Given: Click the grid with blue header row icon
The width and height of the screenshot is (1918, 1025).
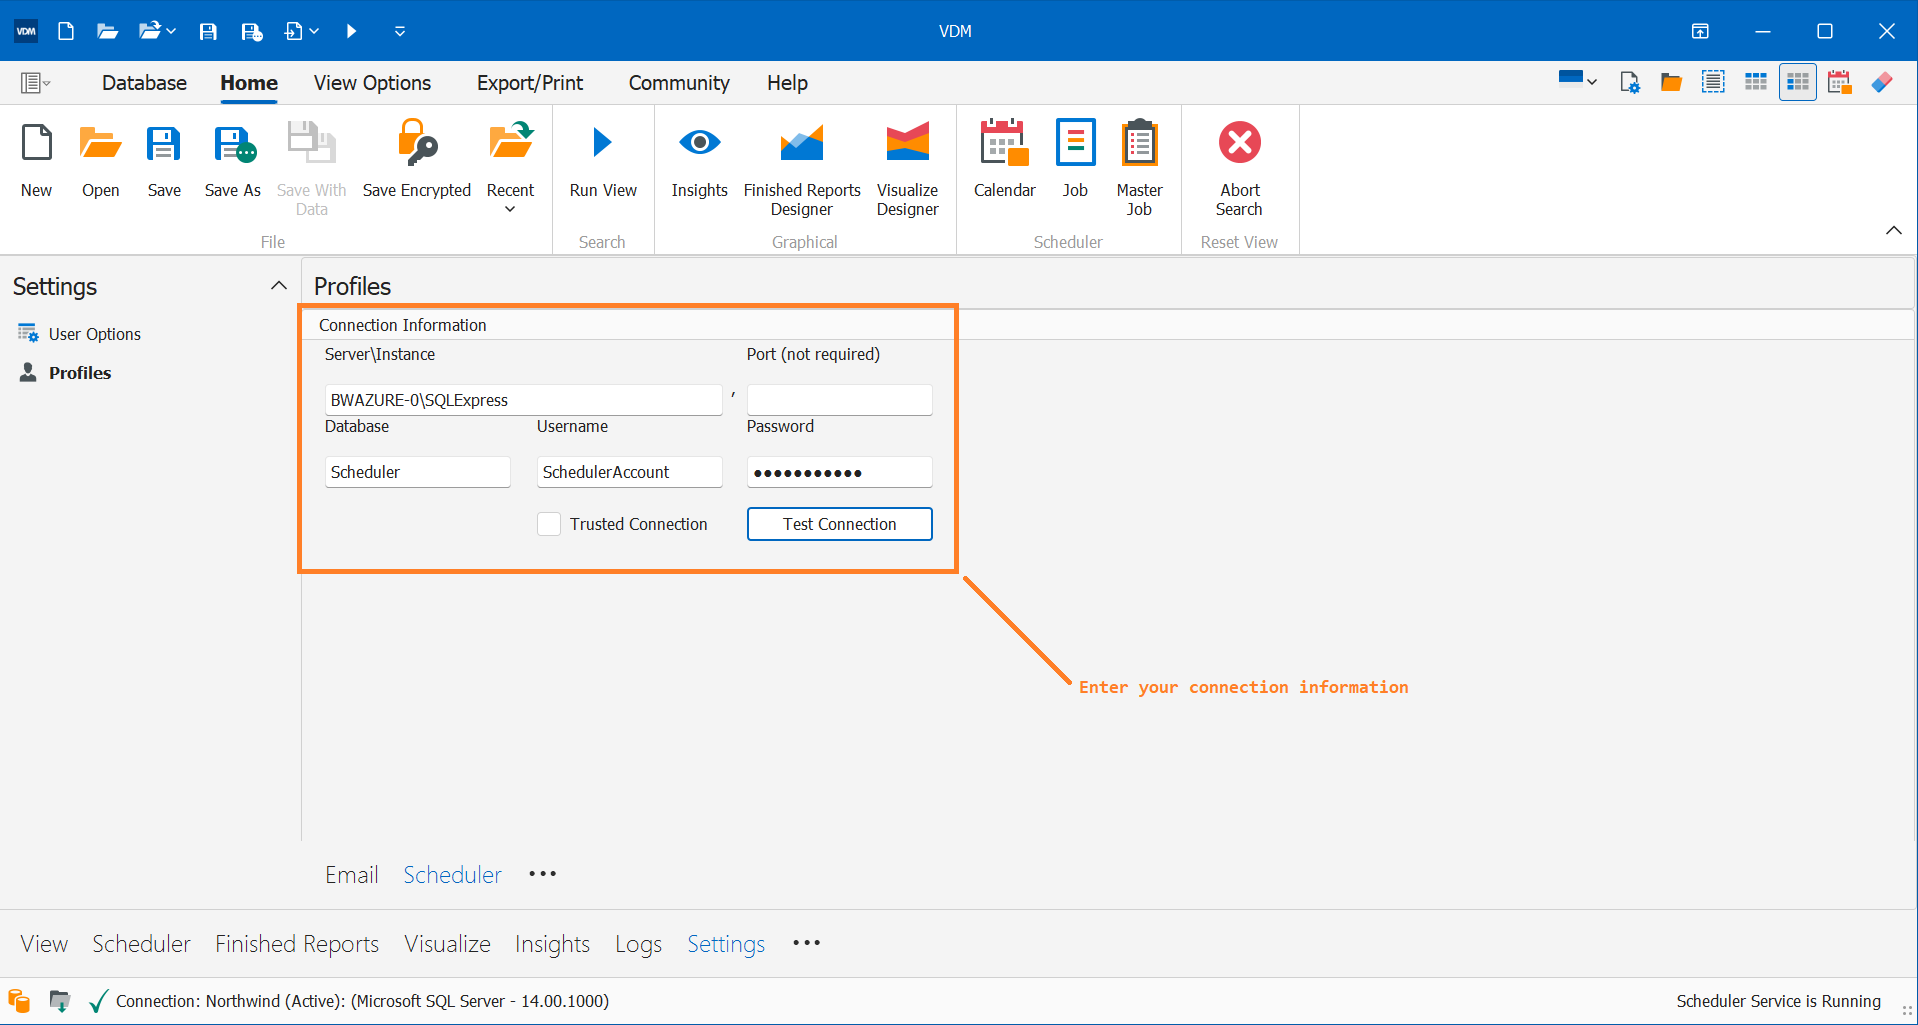Looking at the screenshot, I should pos(1755,82).
